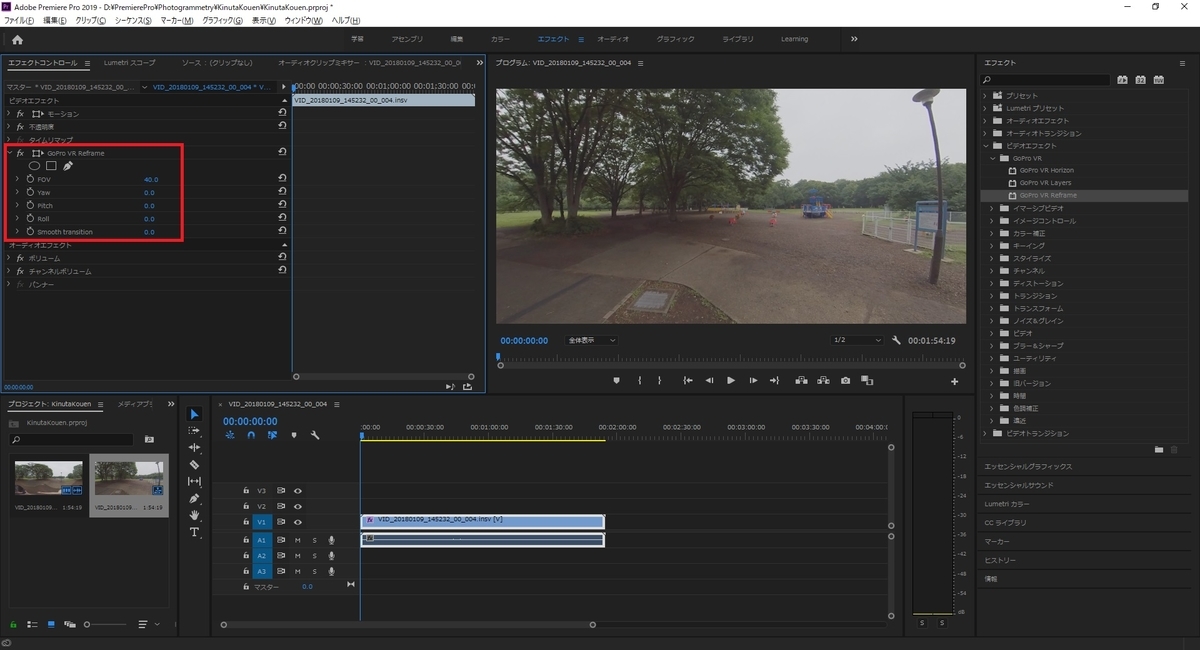The height and width of the screenshot is (650, 1200).
Task: Expand the Pitch parameter
Action: 17,205
